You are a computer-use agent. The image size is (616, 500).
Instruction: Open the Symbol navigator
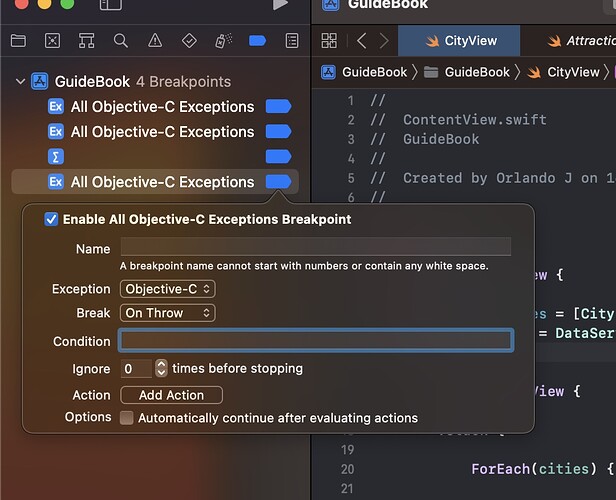tap(86, 40)
